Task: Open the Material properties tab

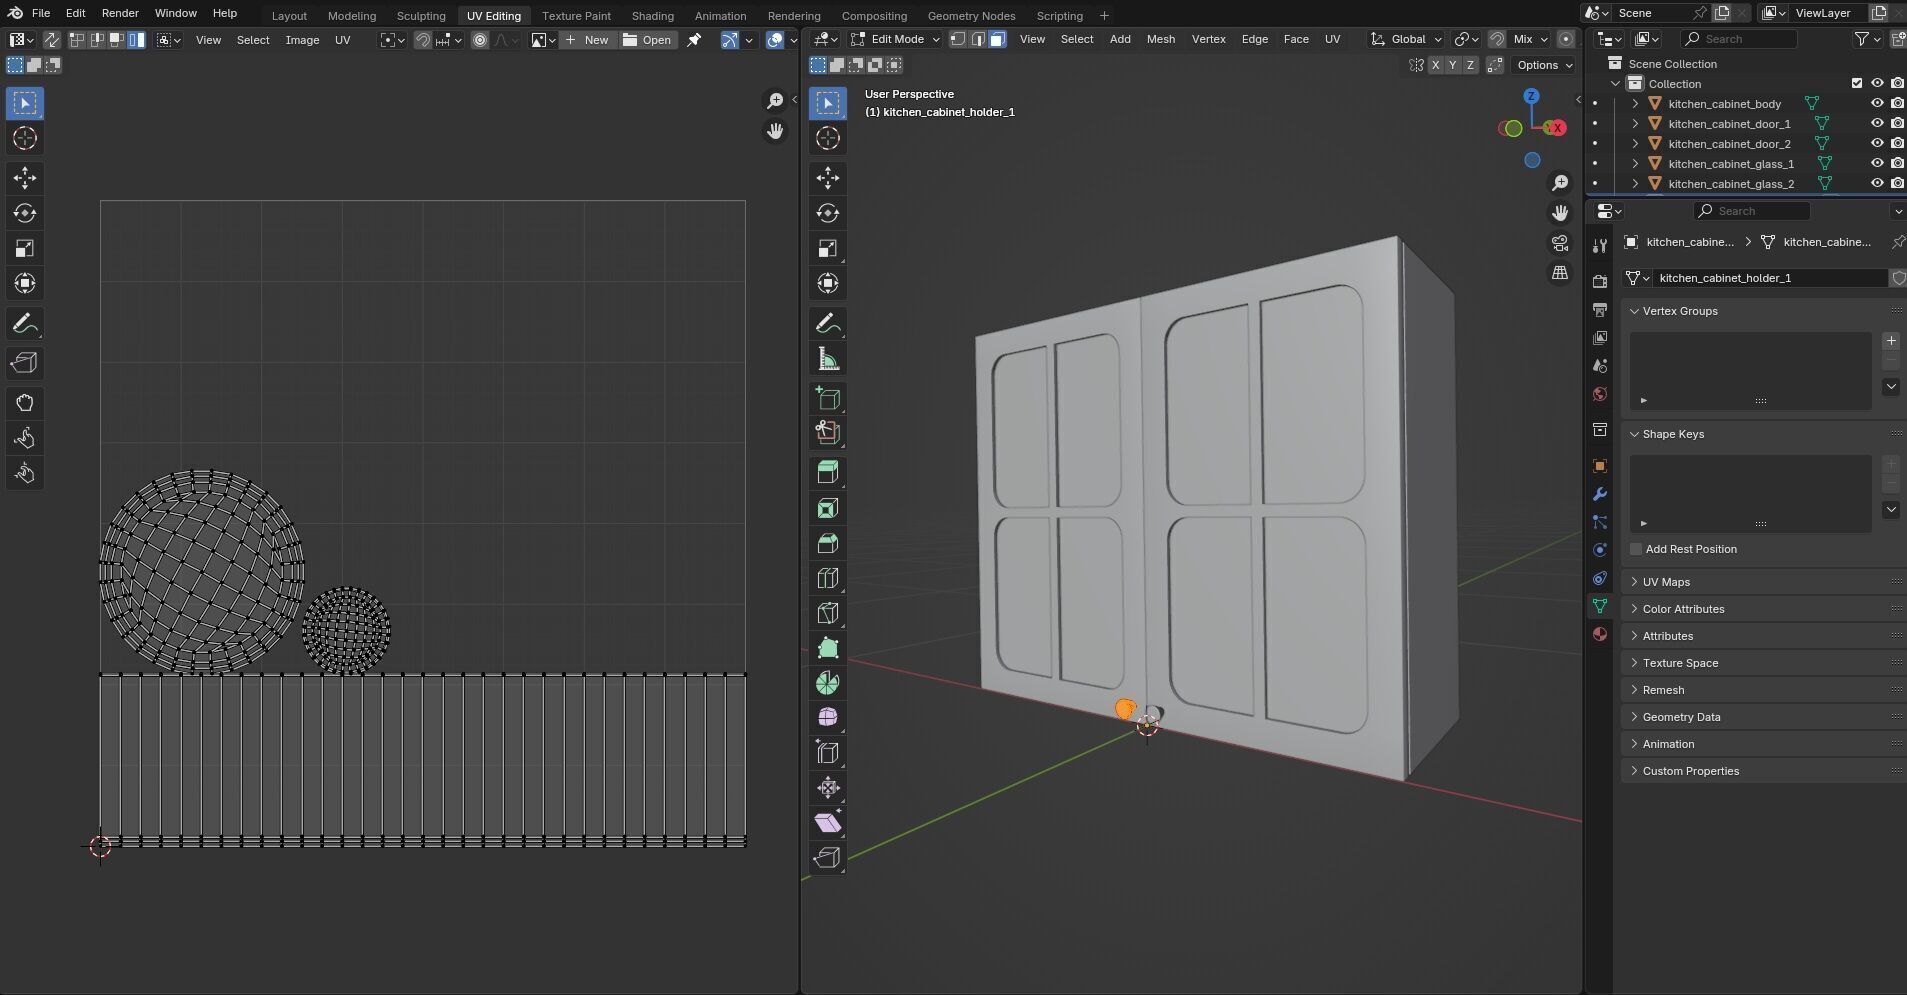Action: point(1600,634)
